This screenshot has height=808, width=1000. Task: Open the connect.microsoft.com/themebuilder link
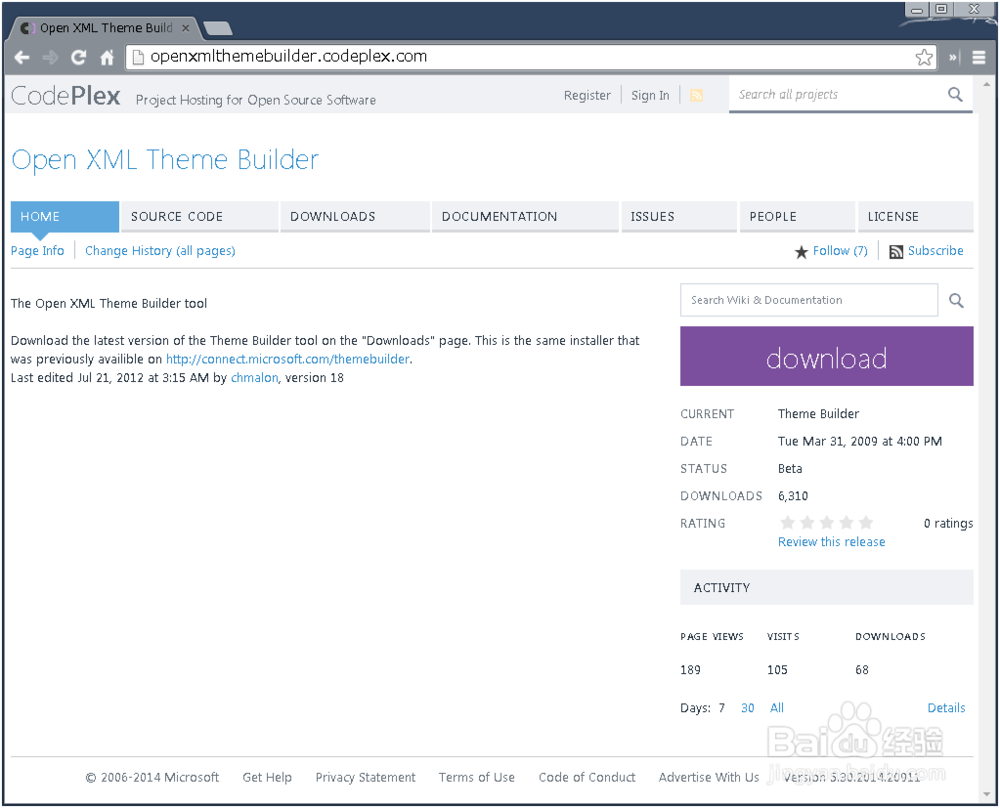(288, 359)
